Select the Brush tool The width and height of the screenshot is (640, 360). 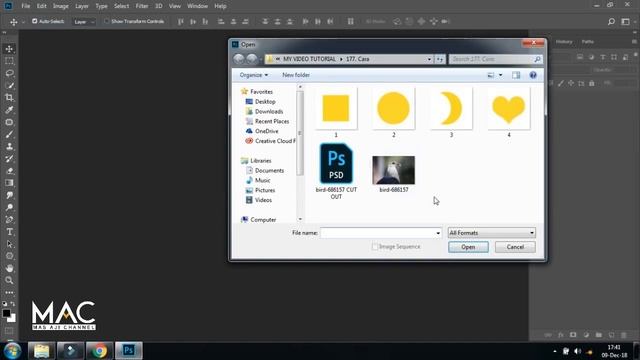point(9,134)
